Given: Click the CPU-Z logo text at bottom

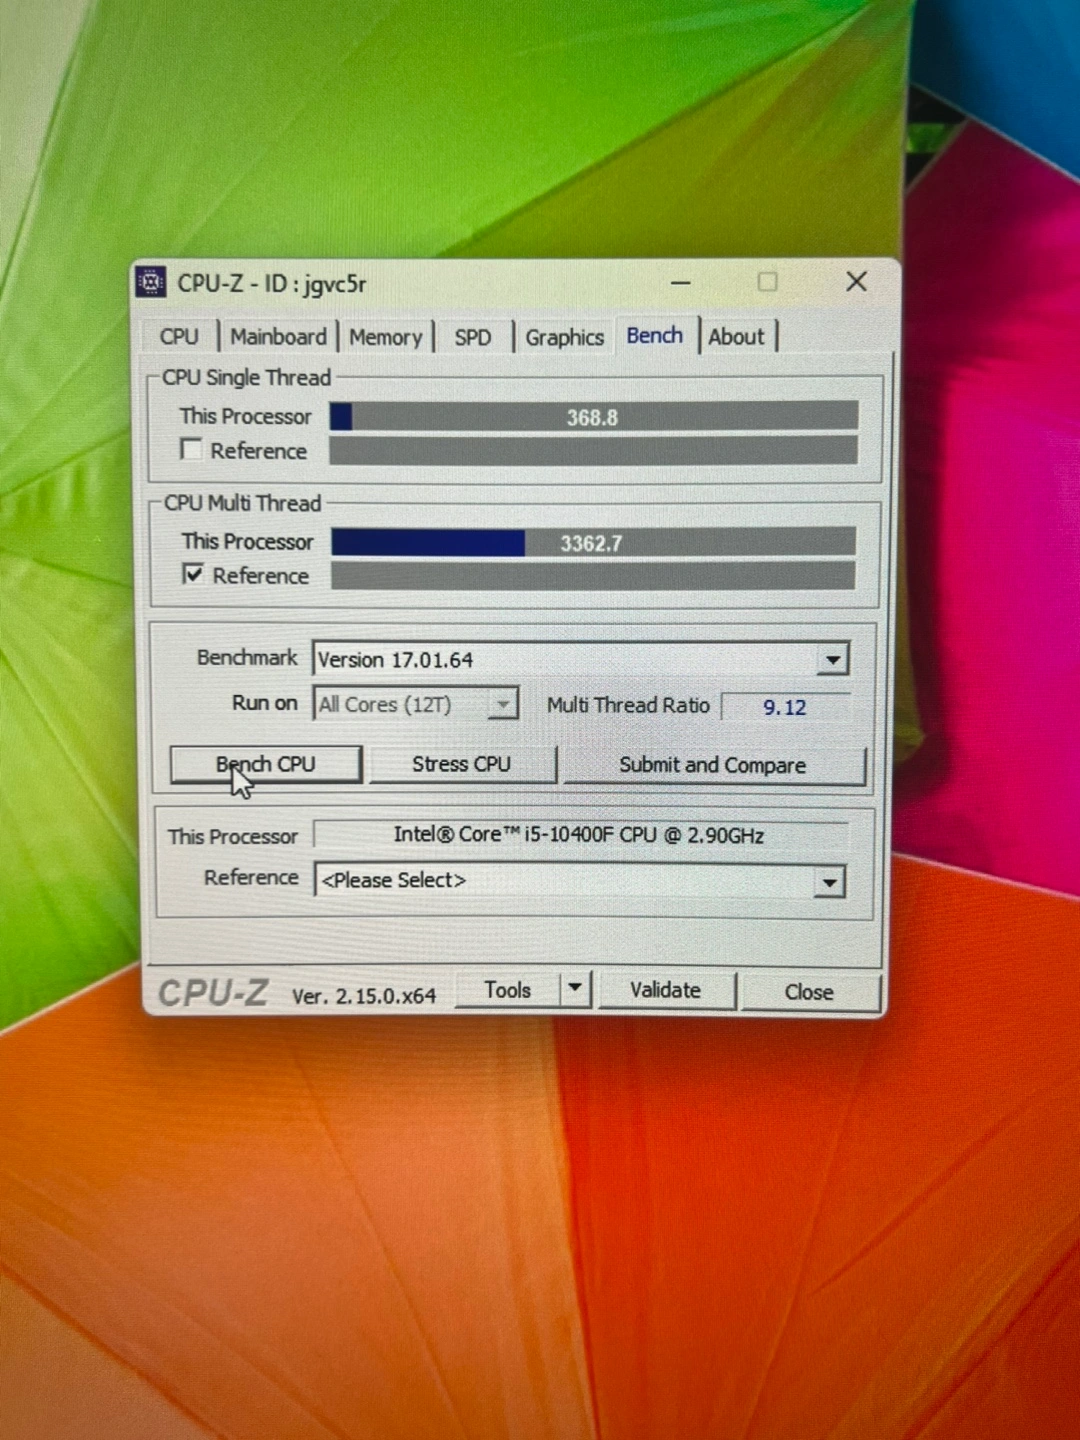Looking at the screenshot, I should (x=213, y=993).
